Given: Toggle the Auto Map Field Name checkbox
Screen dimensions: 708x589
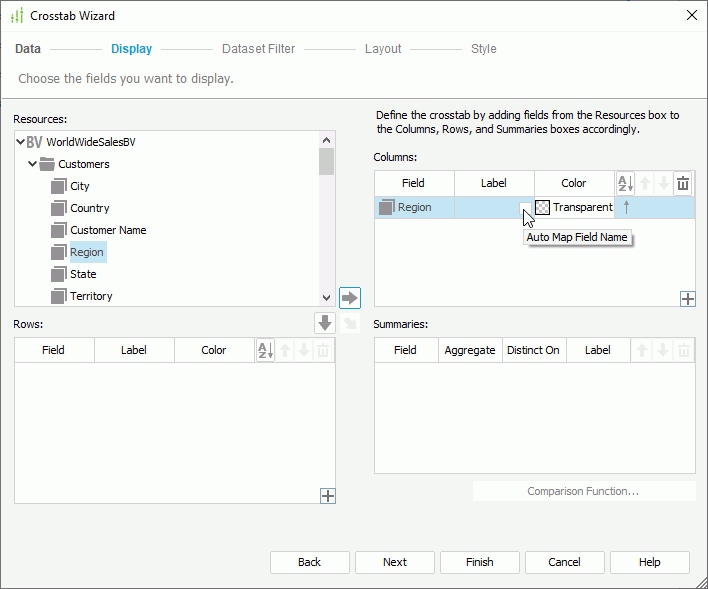Looking at the screenshot, I should [x=525, y=207].
